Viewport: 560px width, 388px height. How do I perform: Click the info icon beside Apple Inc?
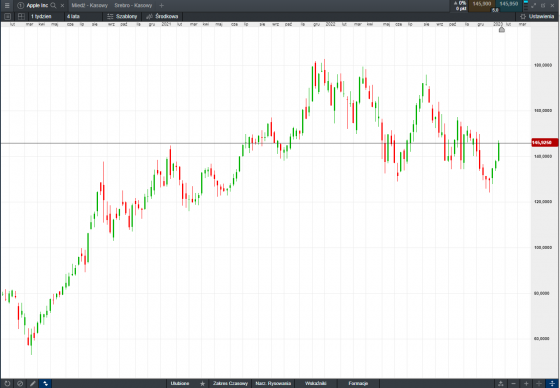20,5
